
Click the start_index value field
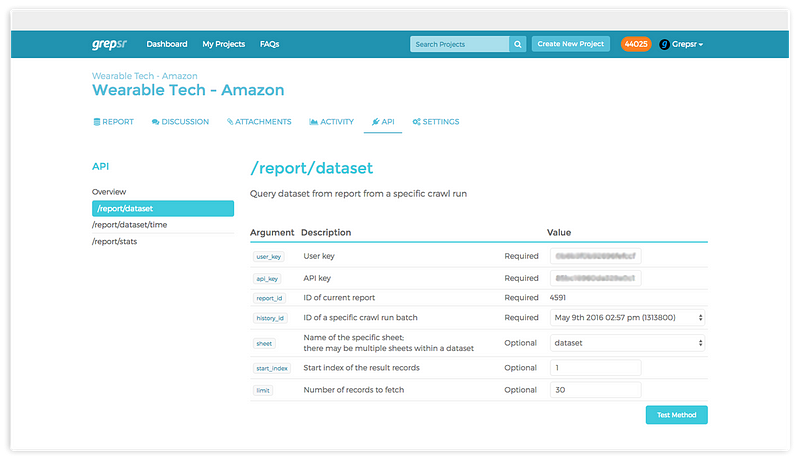pyautogui.click(x=595, y=368)
